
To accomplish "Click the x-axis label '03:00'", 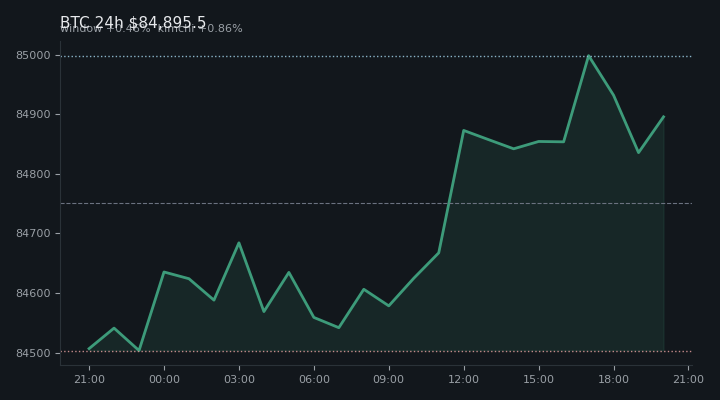I will point(239,379).
